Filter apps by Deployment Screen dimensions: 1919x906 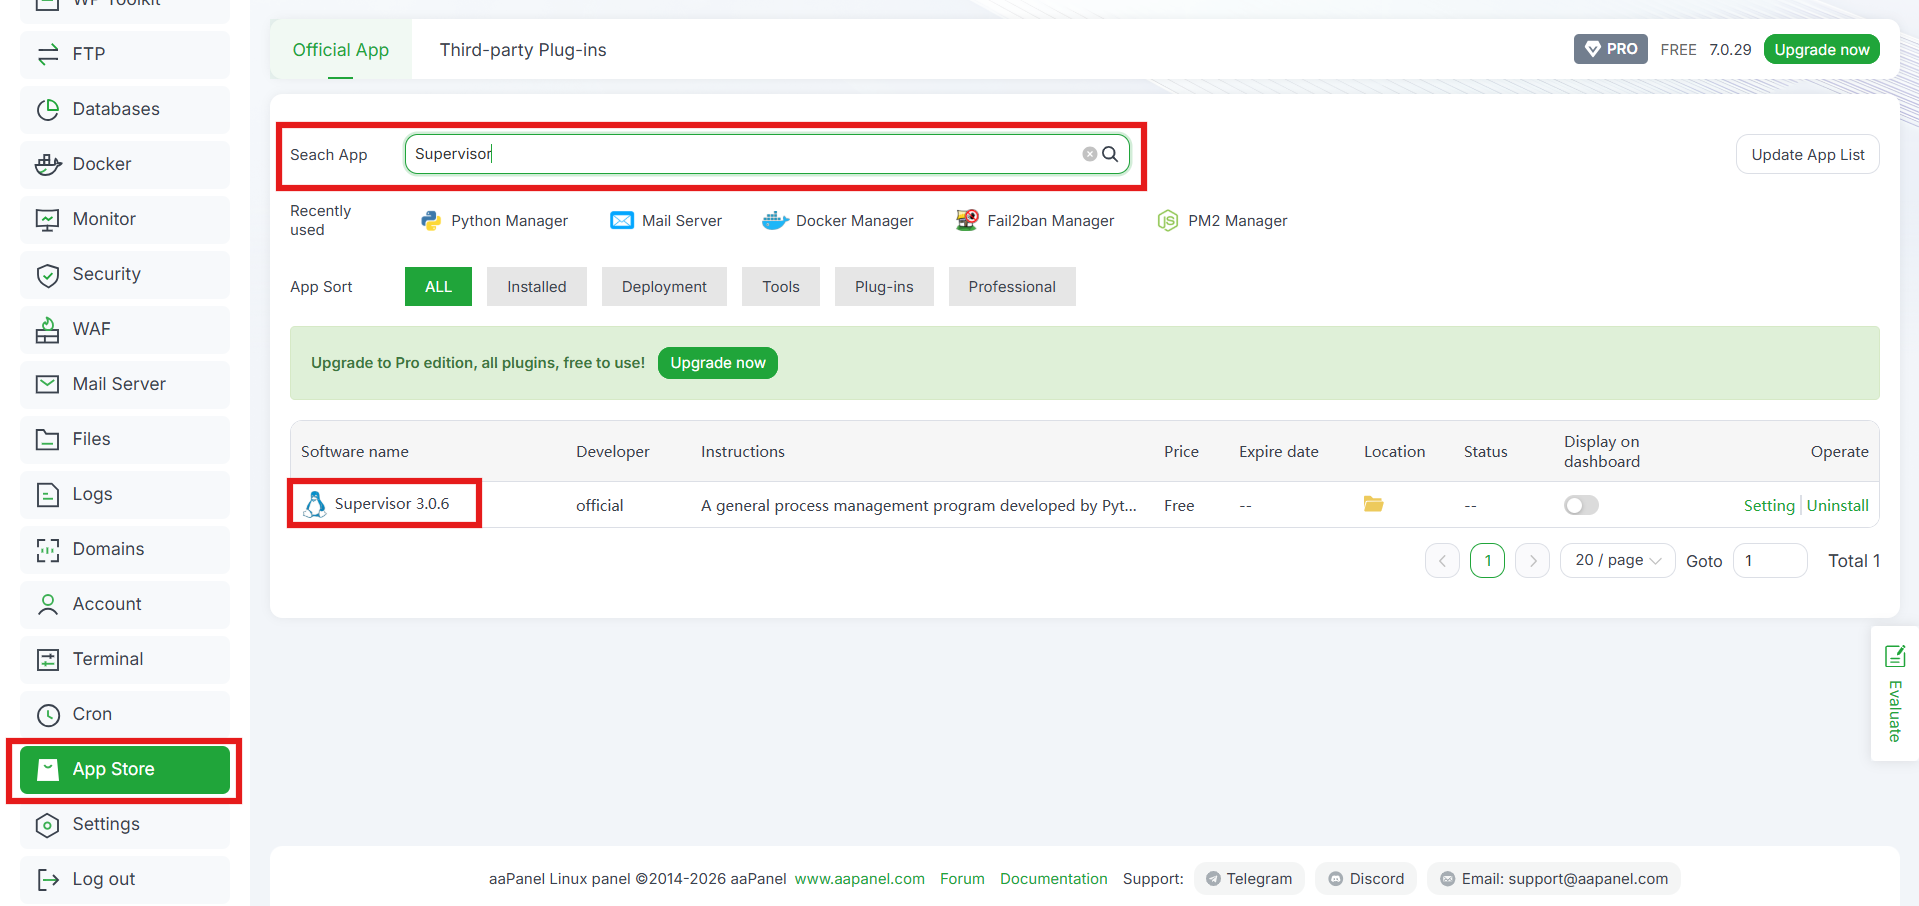tap(664, 287)
